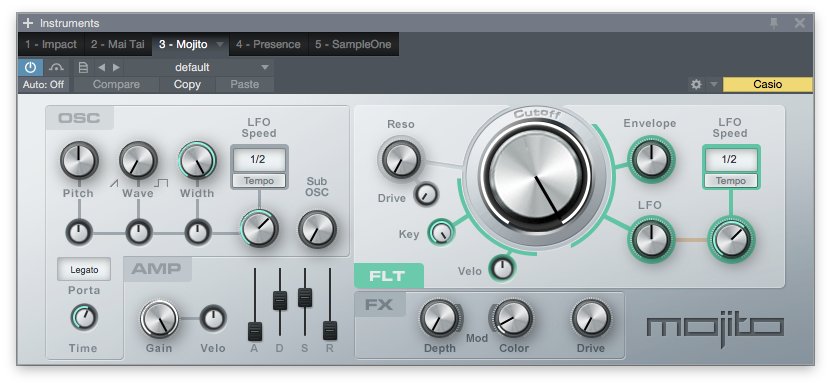Click the large Cutoff knob

(x=535, y=176)
